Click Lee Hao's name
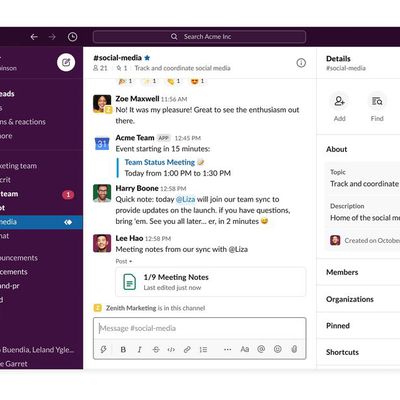Screen dimensions: 400x400 click(x=129, y=238)
